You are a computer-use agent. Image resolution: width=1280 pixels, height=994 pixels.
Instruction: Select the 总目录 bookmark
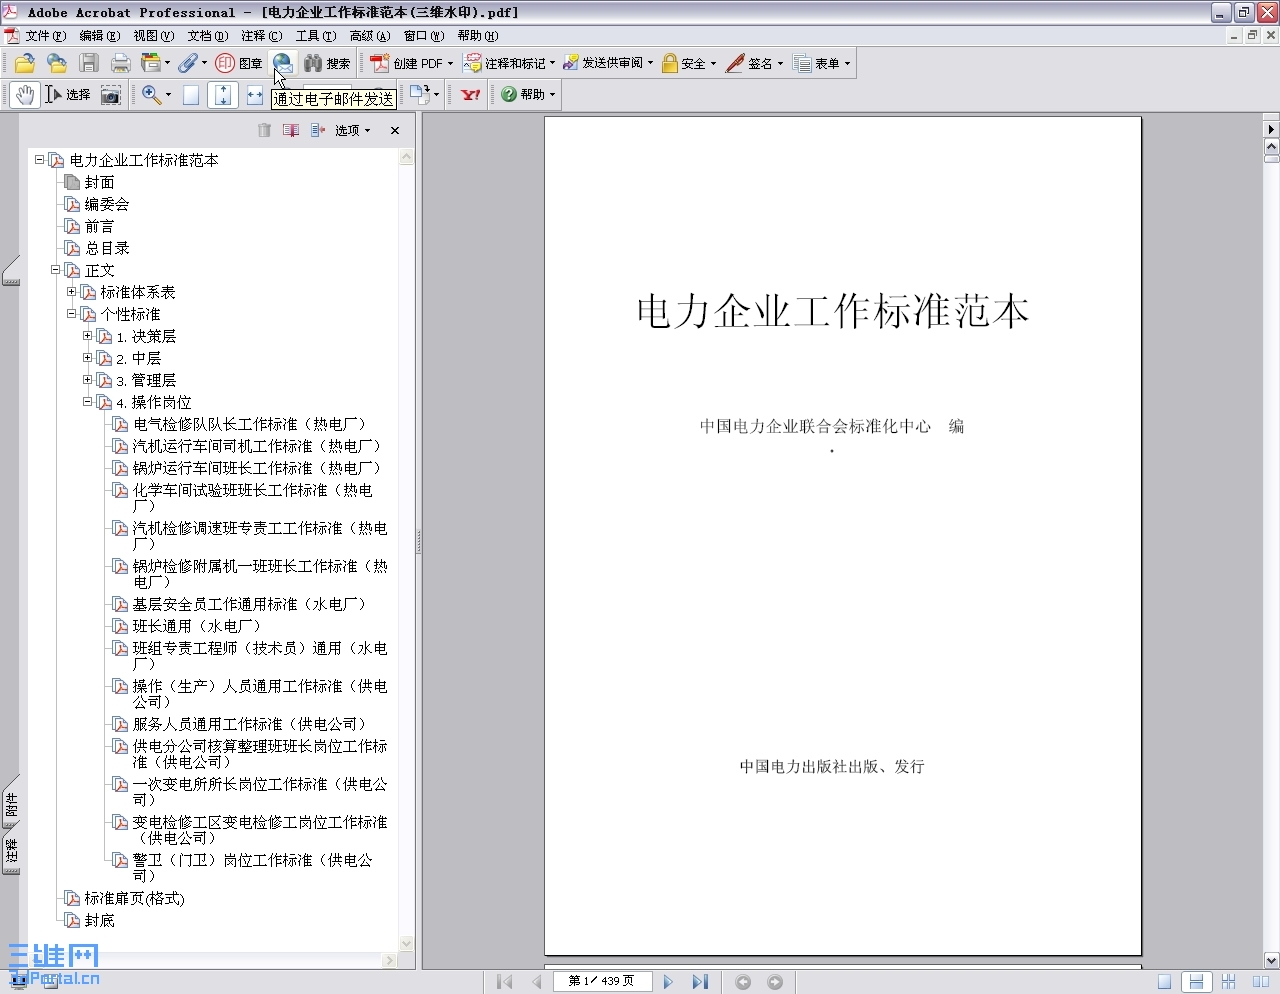pyautogui.click(x=107, y=248)
